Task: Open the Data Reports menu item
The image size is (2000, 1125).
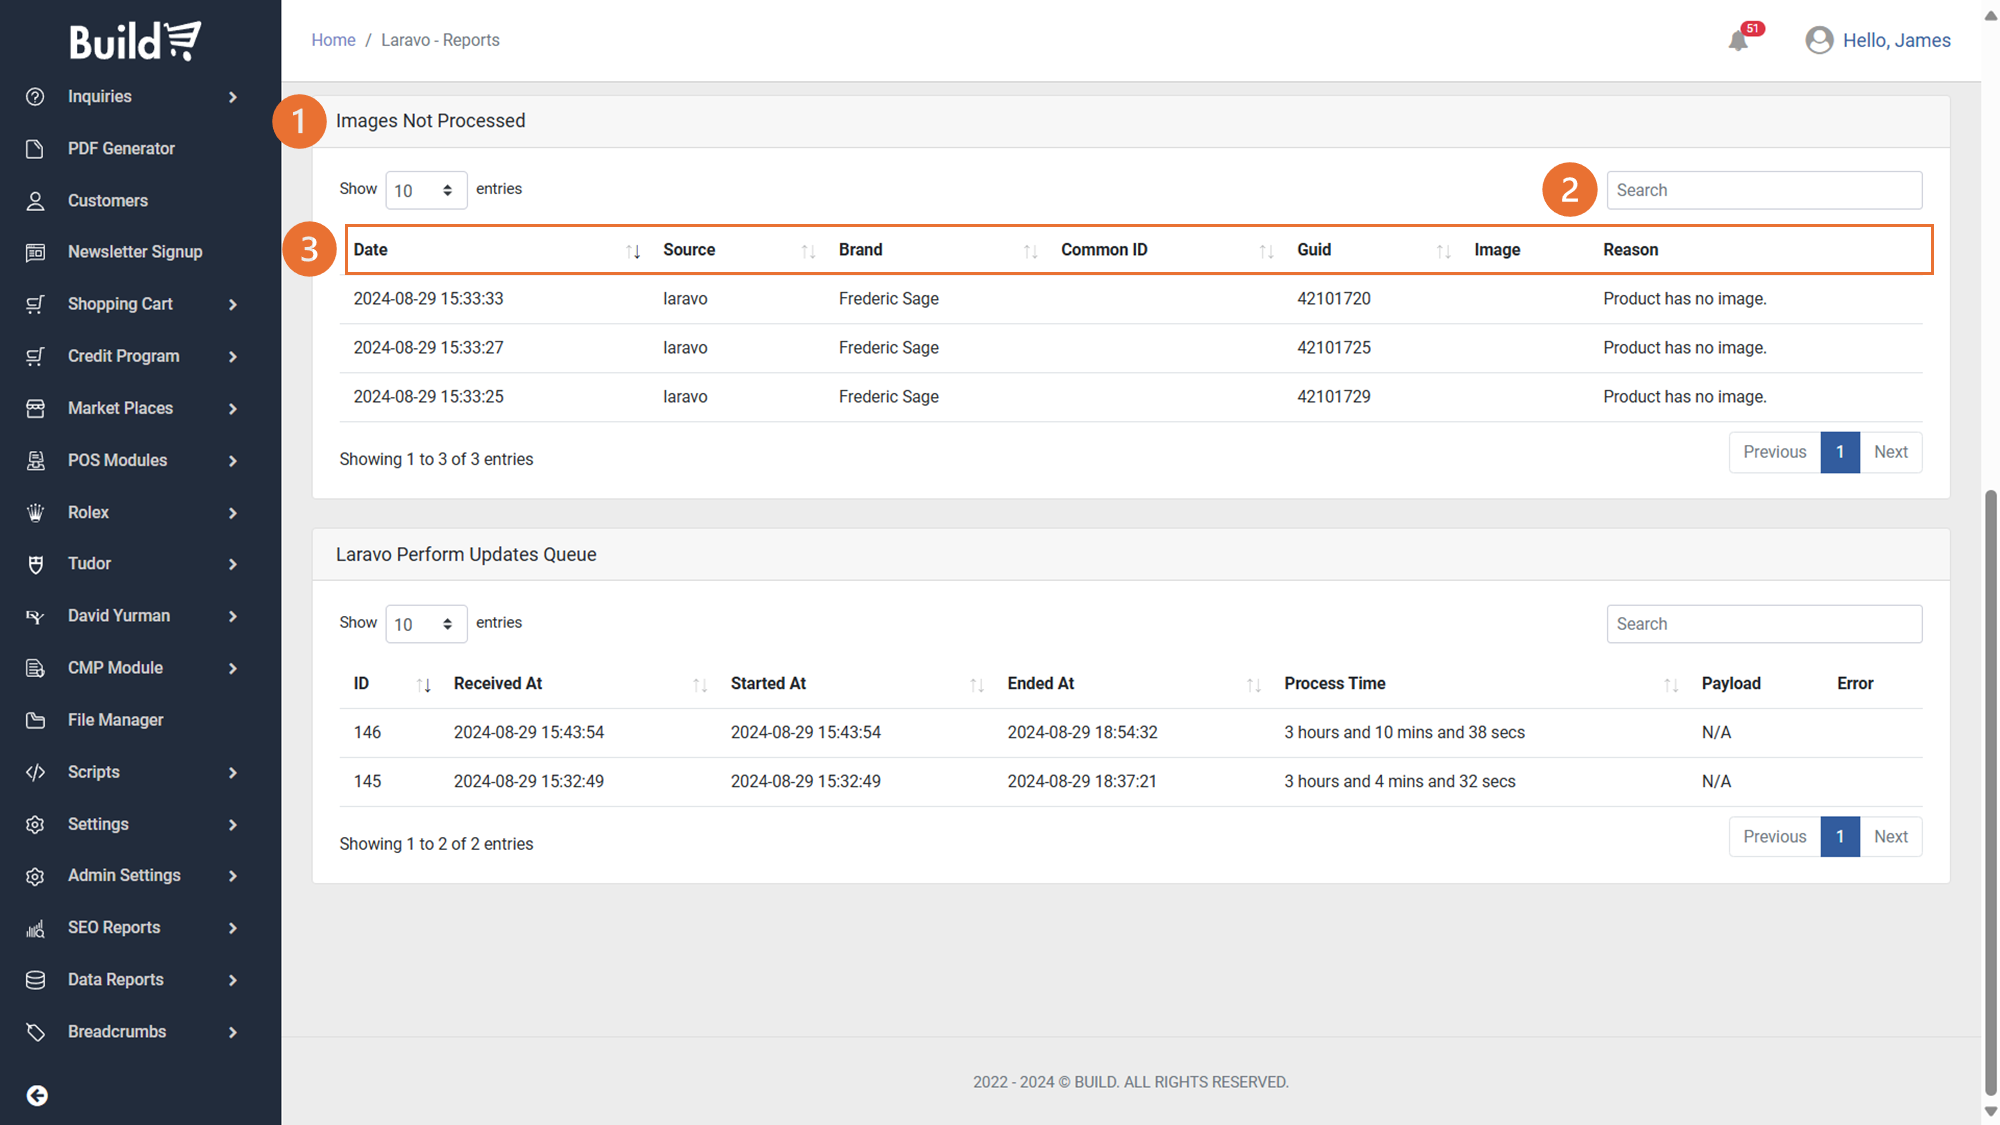Action: [116, 979]
